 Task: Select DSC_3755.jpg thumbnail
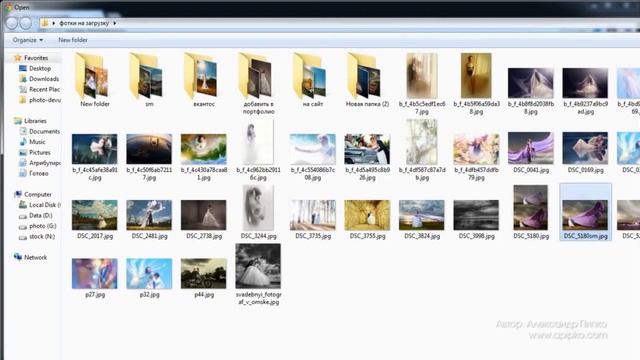(x=367, y=215)
